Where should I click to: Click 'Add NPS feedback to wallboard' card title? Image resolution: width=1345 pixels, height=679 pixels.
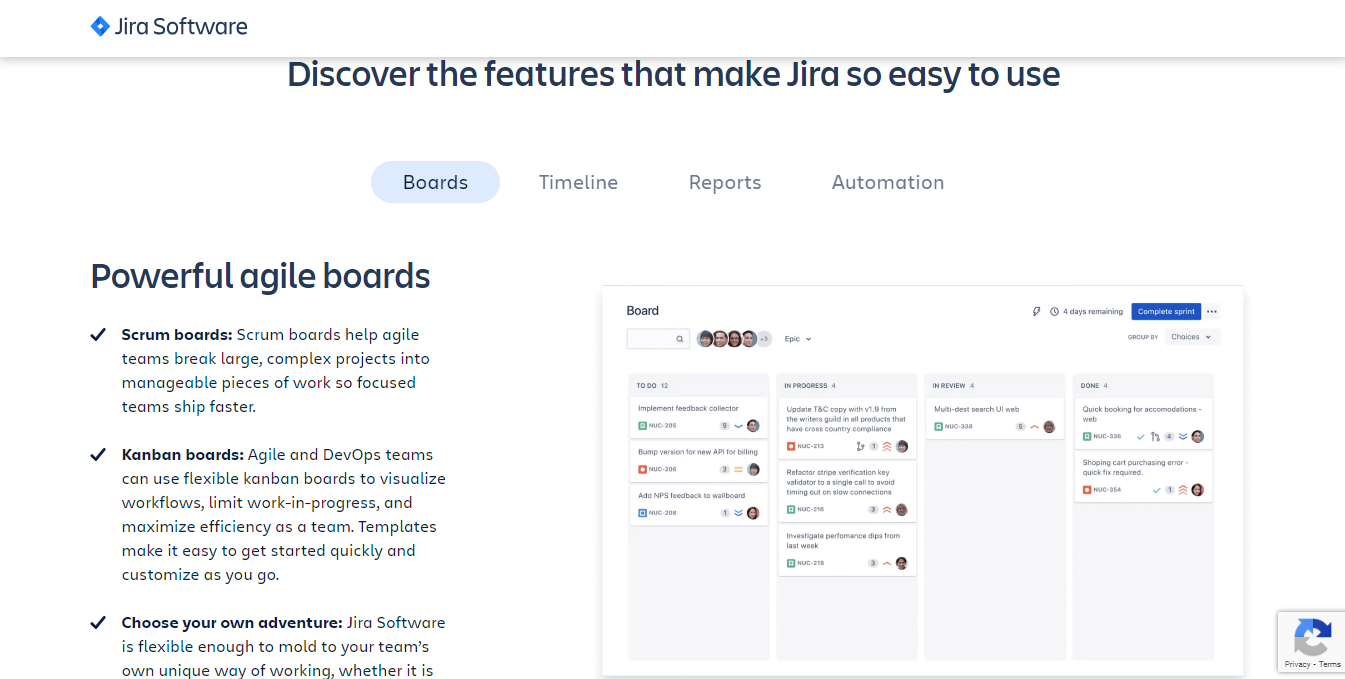click(x=691, y=496)
